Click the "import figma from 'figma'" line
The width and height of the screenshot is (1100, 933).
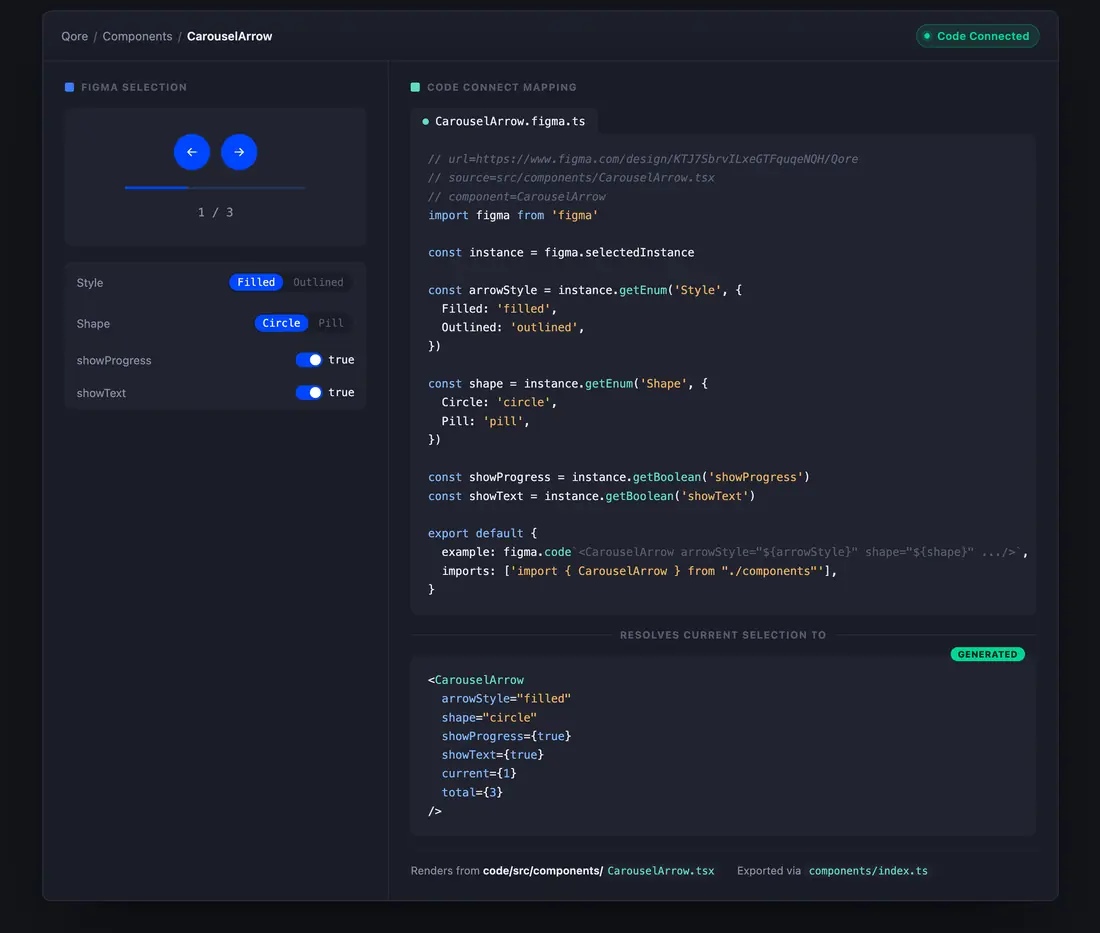(x=513, y=215)
